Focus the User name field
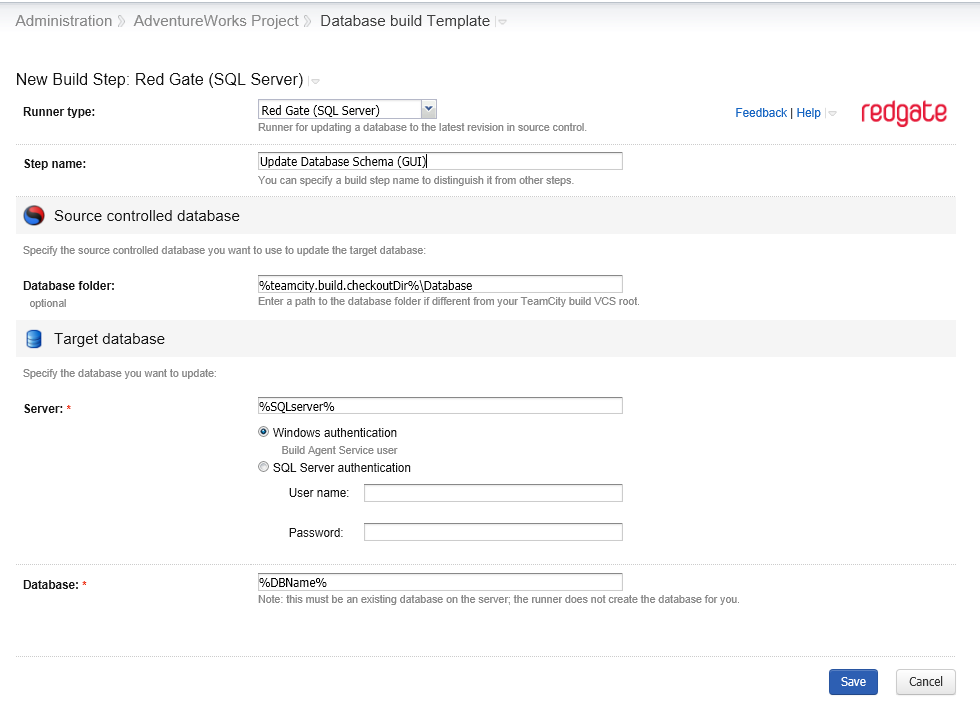 click(x=493, y=493)
